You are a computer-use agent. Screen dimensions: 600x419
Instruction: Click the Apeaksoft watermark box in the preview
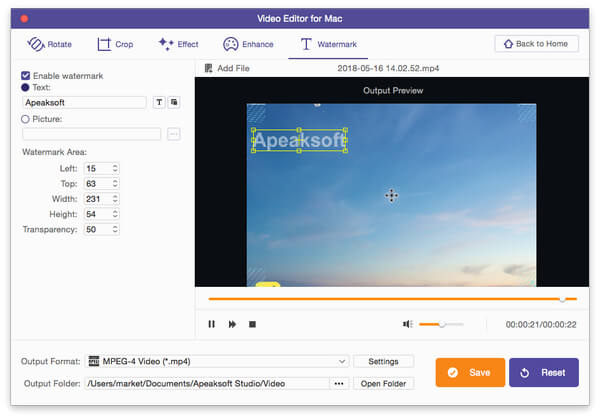coord(299,140)
